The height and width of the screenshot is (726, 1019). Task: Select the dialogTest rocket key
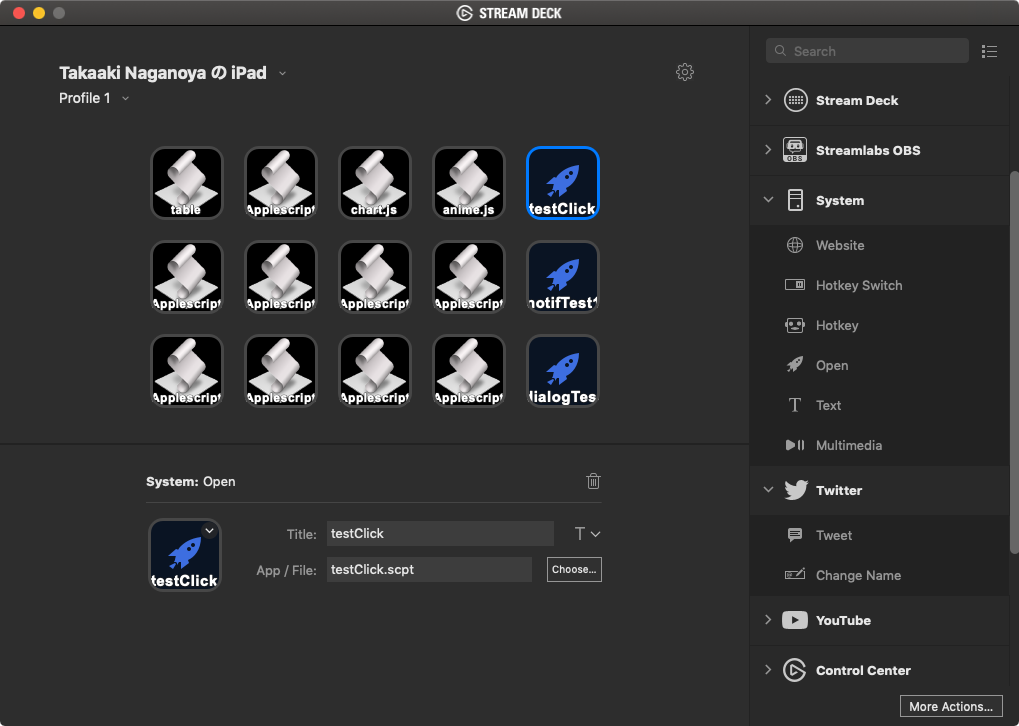(563, 370)
